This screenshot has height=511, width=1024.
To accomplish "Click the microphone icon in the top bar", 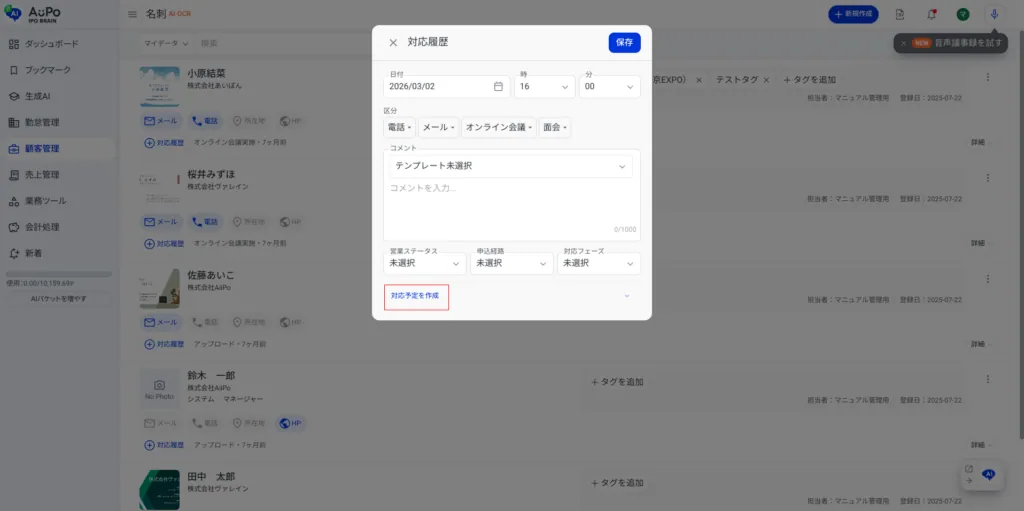I will coord(994,14).
